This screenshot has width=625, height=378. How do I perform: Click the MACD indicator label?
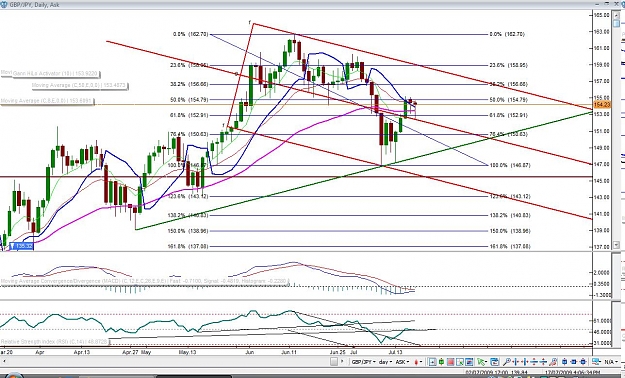point(145,281)
